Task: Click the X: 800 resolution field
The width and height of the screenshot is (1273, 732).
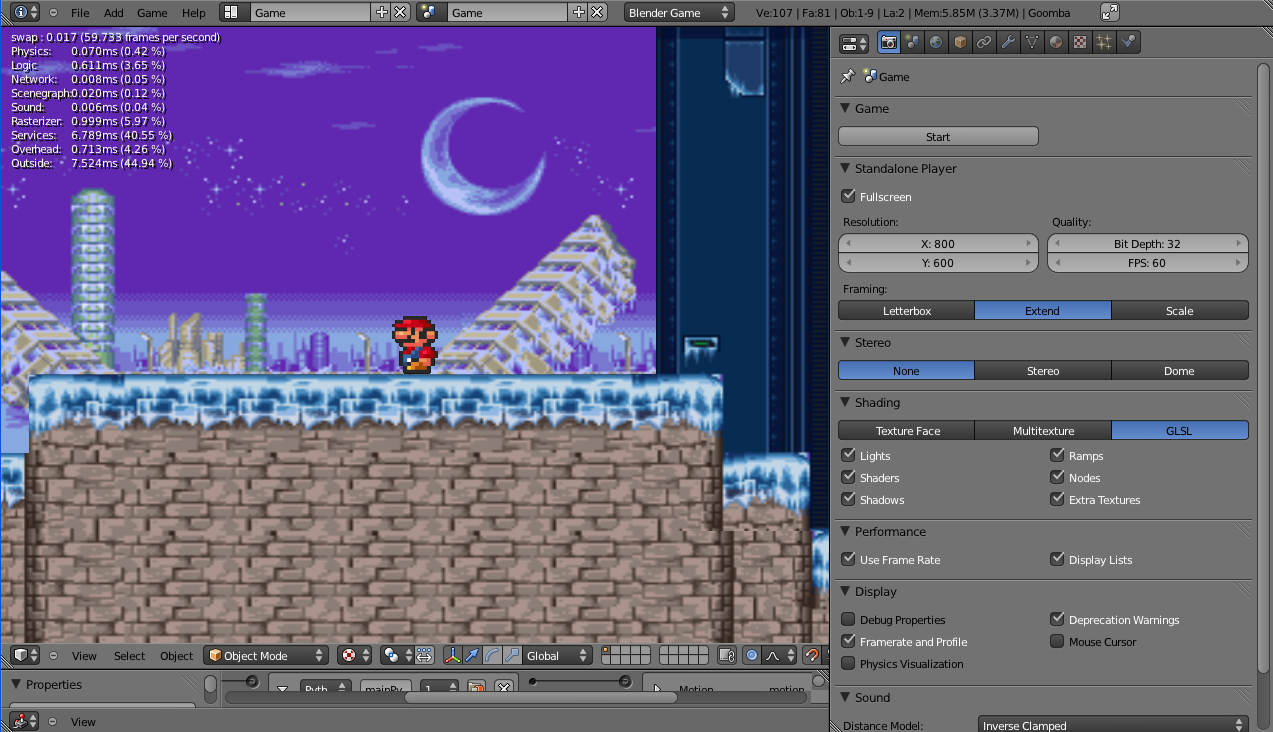Action: [938, 243]
